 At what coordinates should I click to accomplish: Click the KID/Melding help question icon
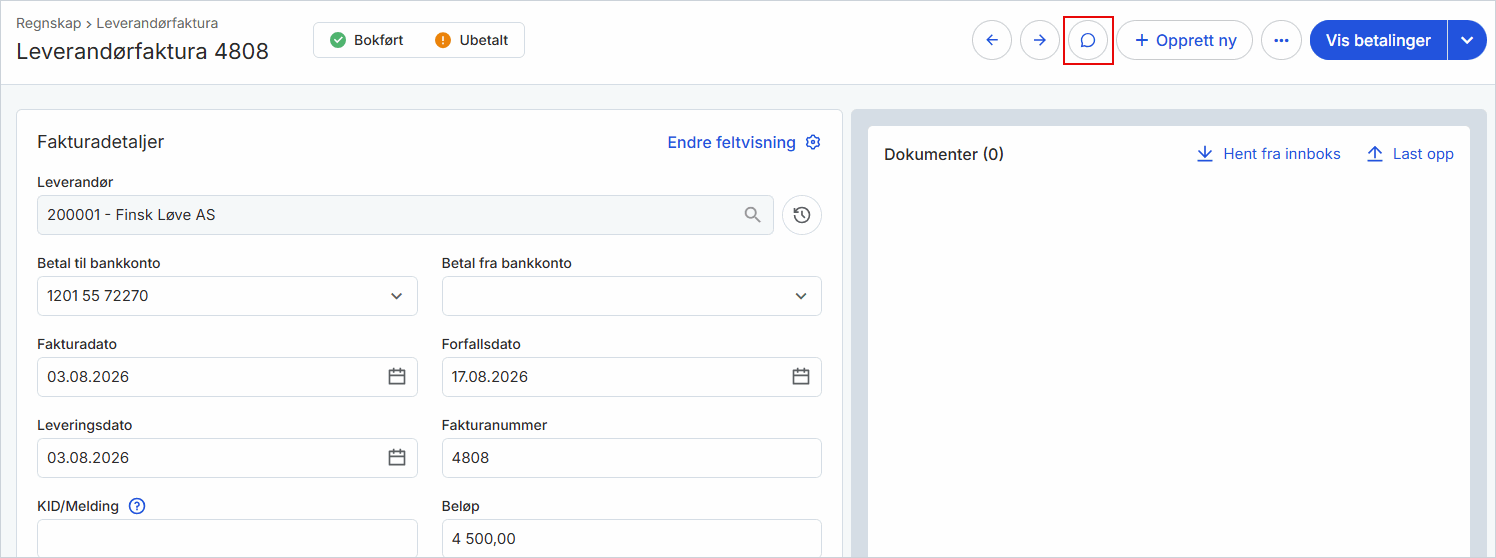tap(138, 506)
